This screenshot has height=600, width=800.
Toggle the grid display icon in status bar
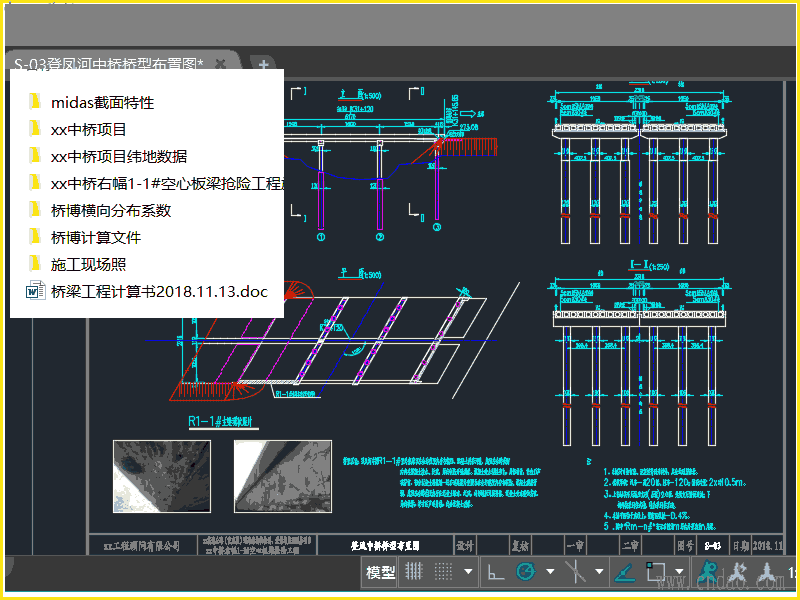coord(415,572)
